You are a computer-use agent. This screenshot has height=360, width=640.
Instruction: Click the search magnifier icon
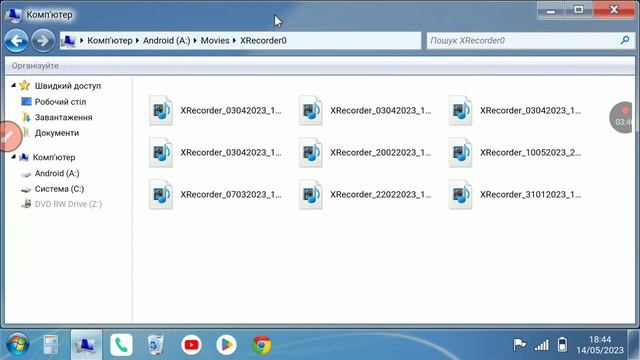[x=624, y=40]
